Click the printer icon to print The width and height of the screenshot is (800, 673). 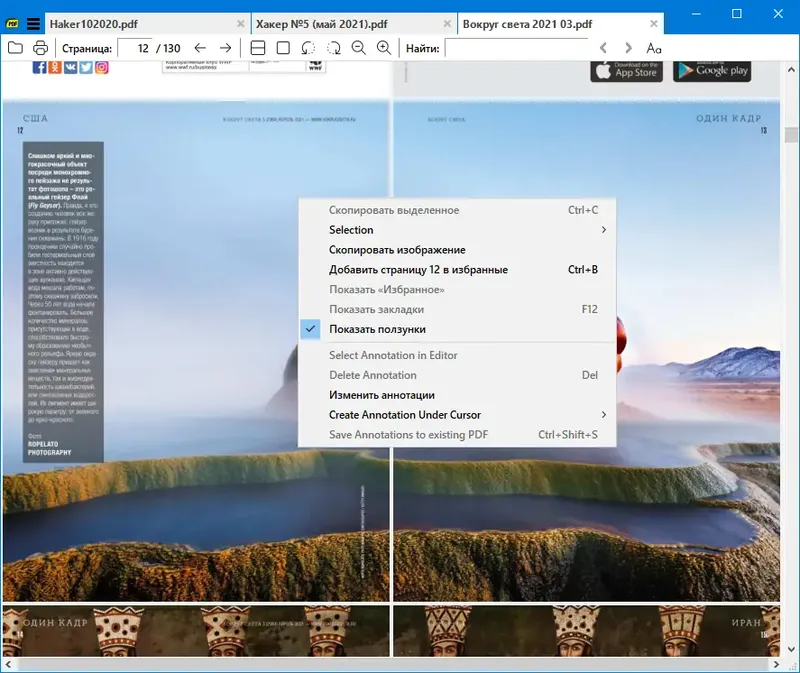coord(40,48)
